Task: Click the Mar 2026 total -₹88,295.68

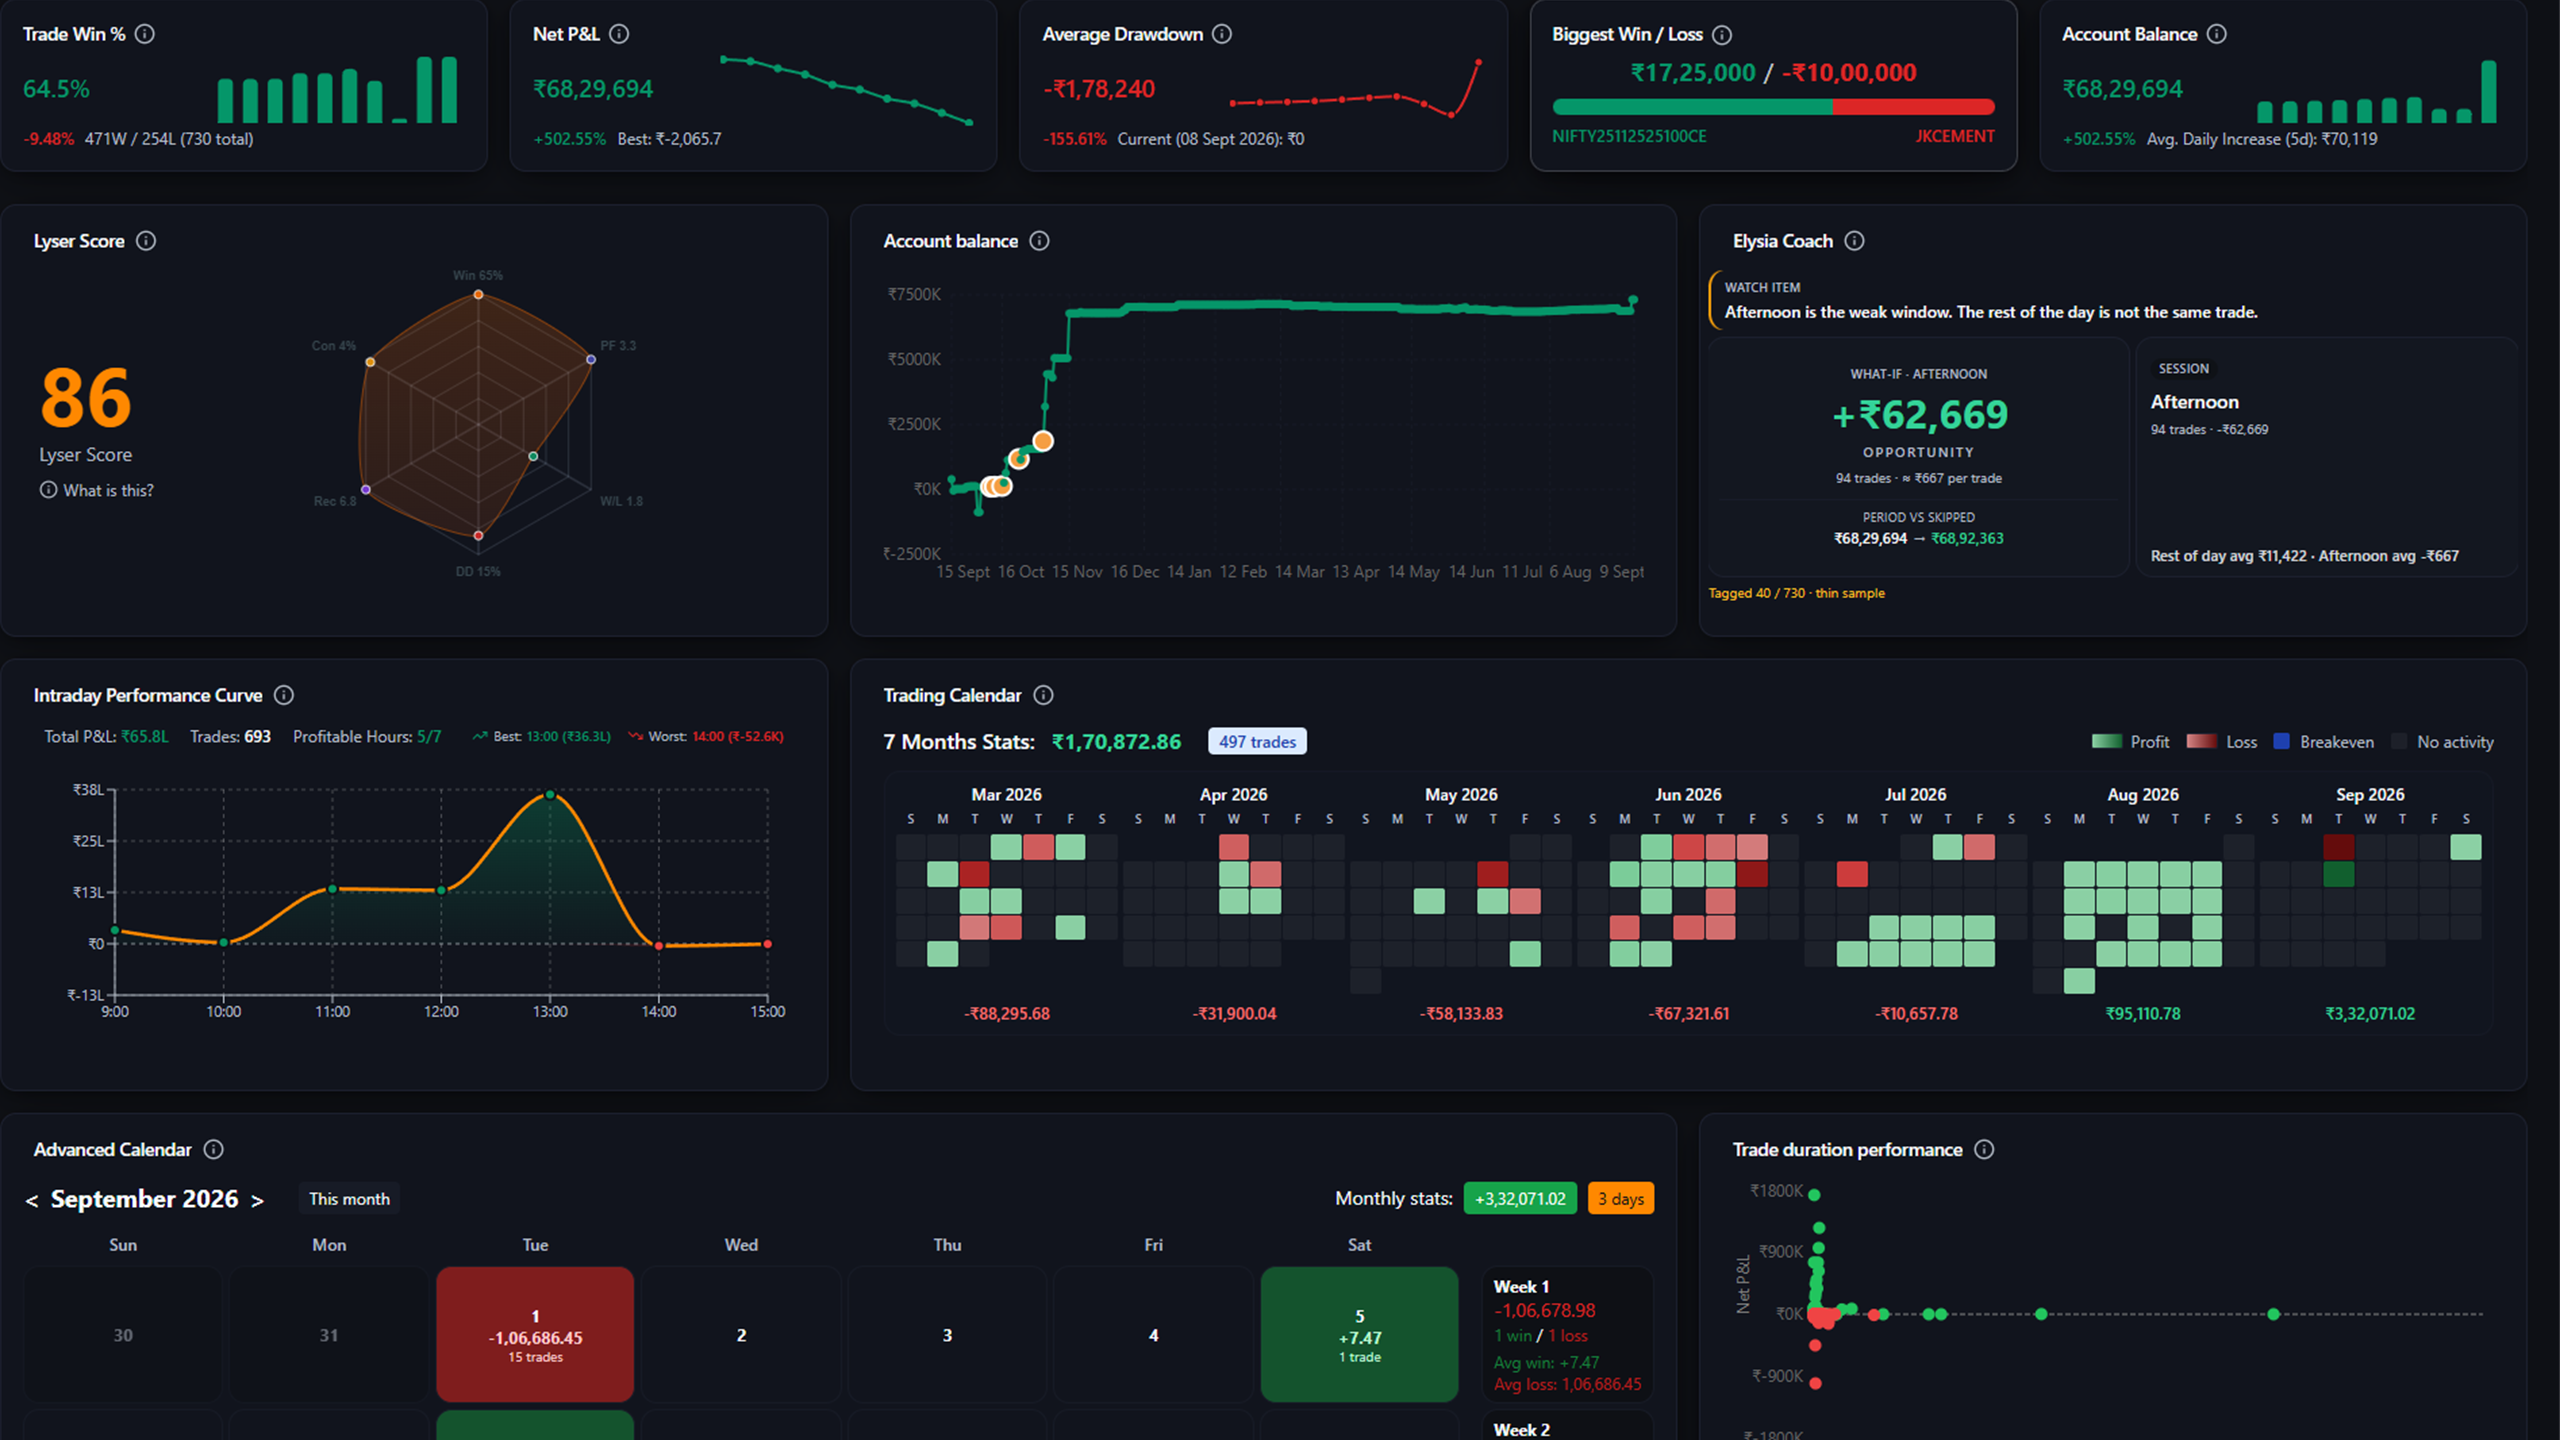Action: [x=1007, y=1014]
